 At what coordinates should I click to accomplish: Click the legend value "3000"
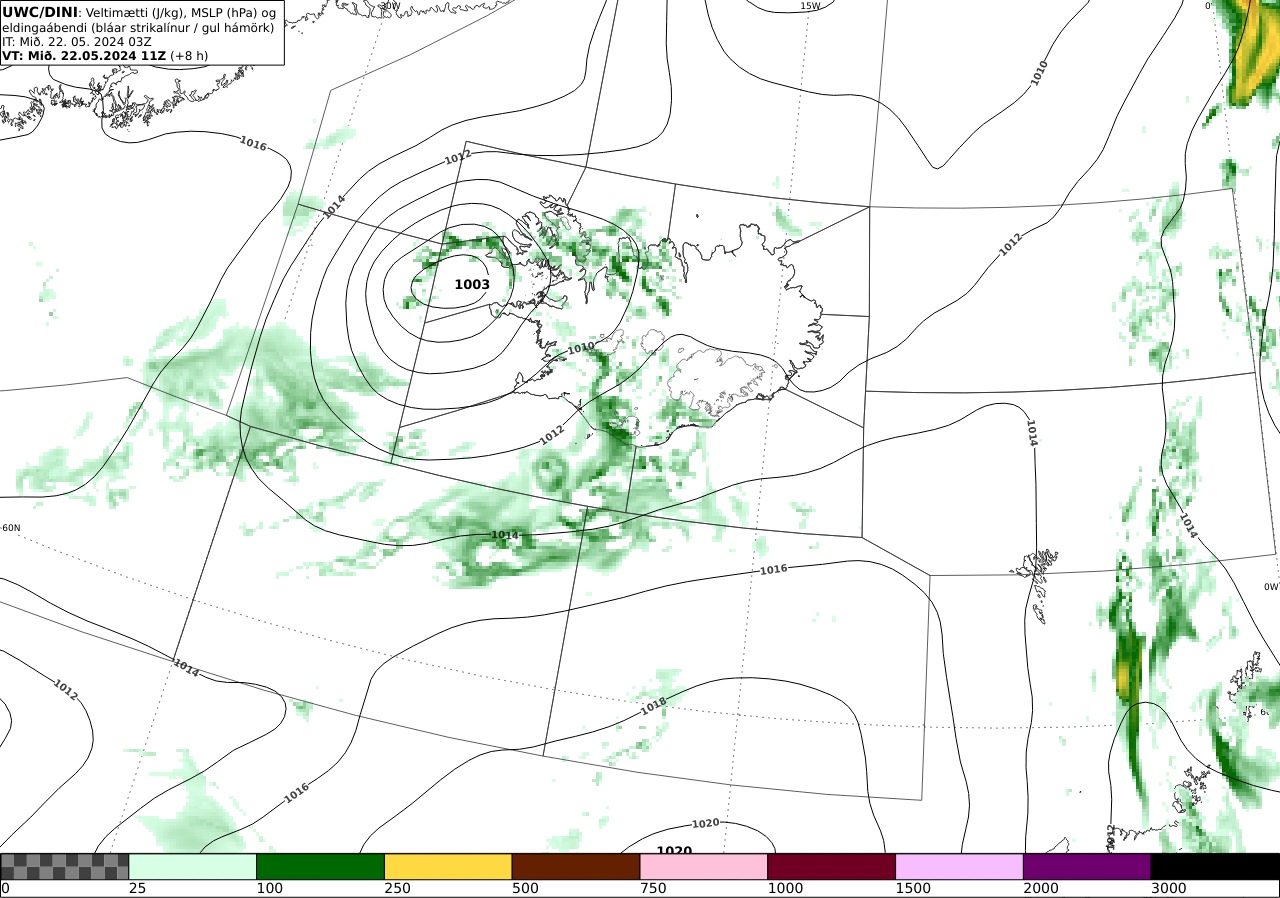pos(1169,888)
